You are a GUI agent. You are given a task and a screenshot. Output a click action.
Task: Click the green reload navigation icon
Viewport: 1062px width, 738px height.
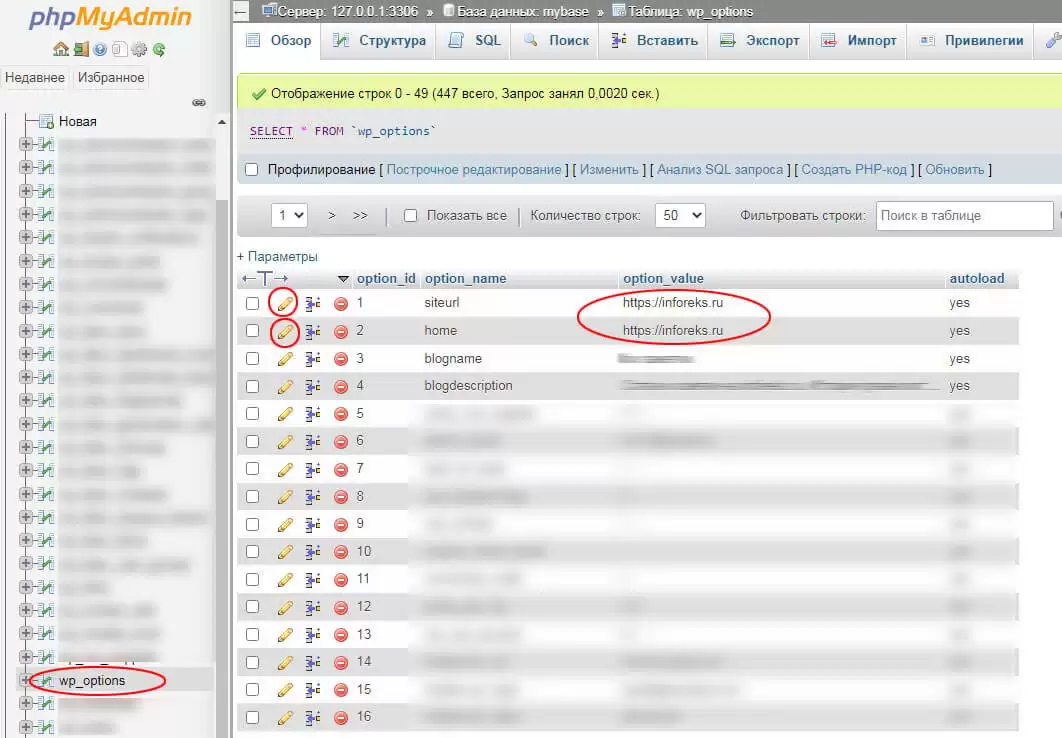pos(158,49)
